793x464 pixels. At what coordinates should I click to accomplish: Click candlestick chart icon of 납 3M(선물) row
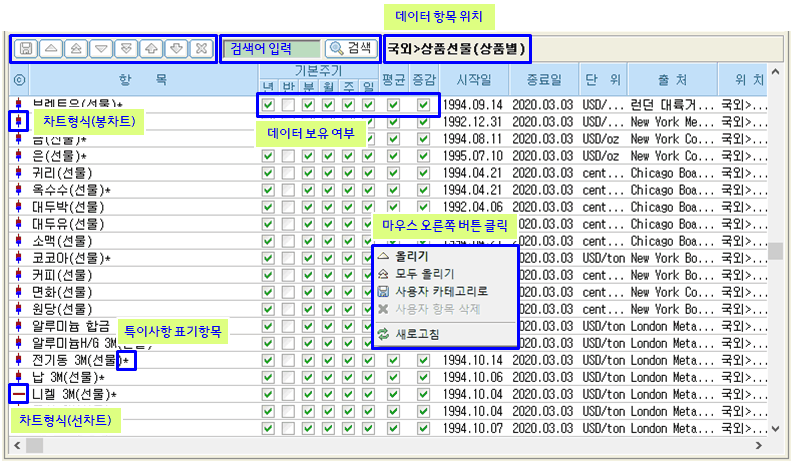(19, 377)
